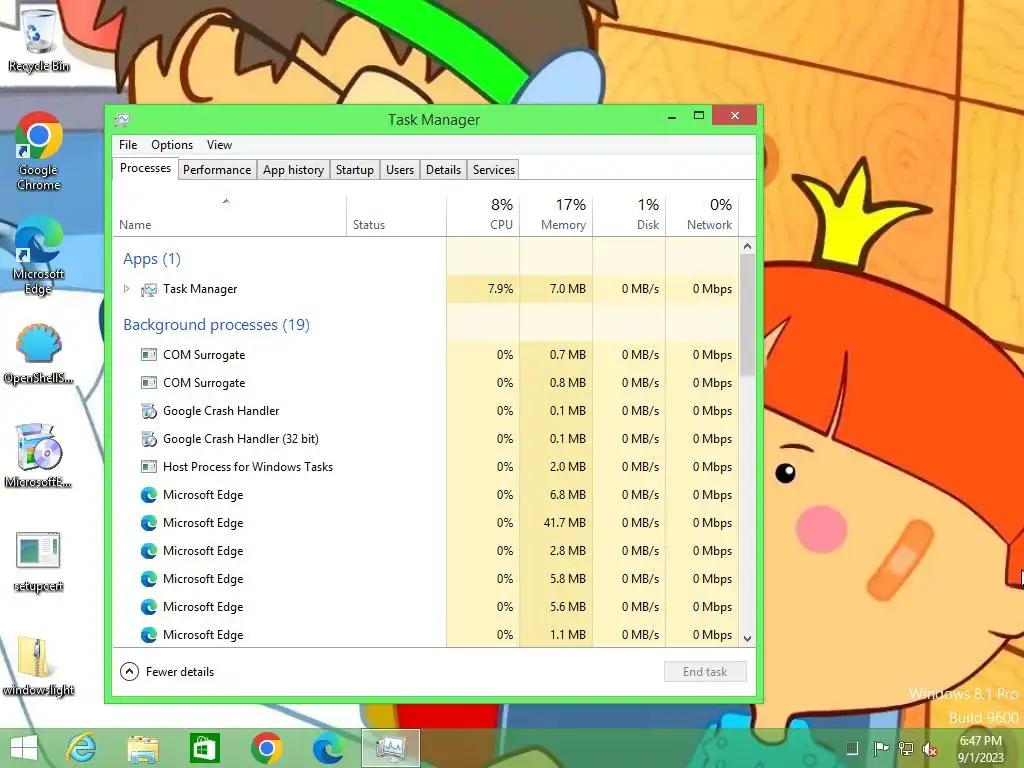
Task: Switch to the App history tab
Action: pyautogui.click(x=293, y=170)
